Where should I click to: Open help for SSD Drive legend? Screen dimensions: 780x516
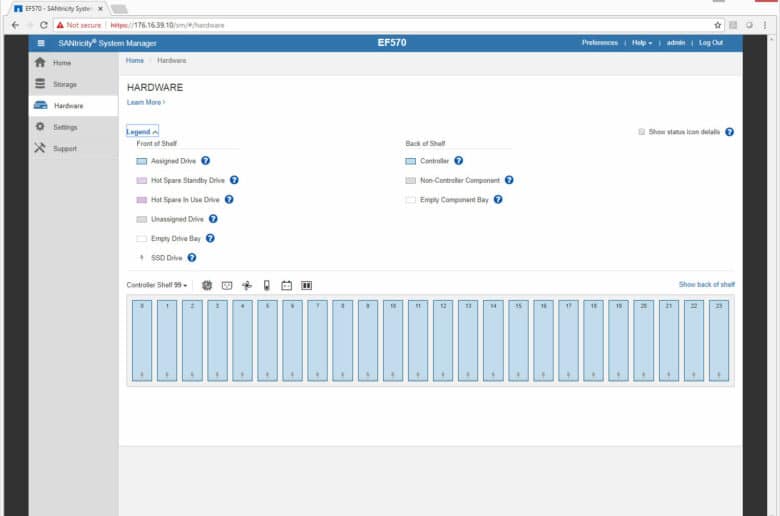click(x=192, y=257)
